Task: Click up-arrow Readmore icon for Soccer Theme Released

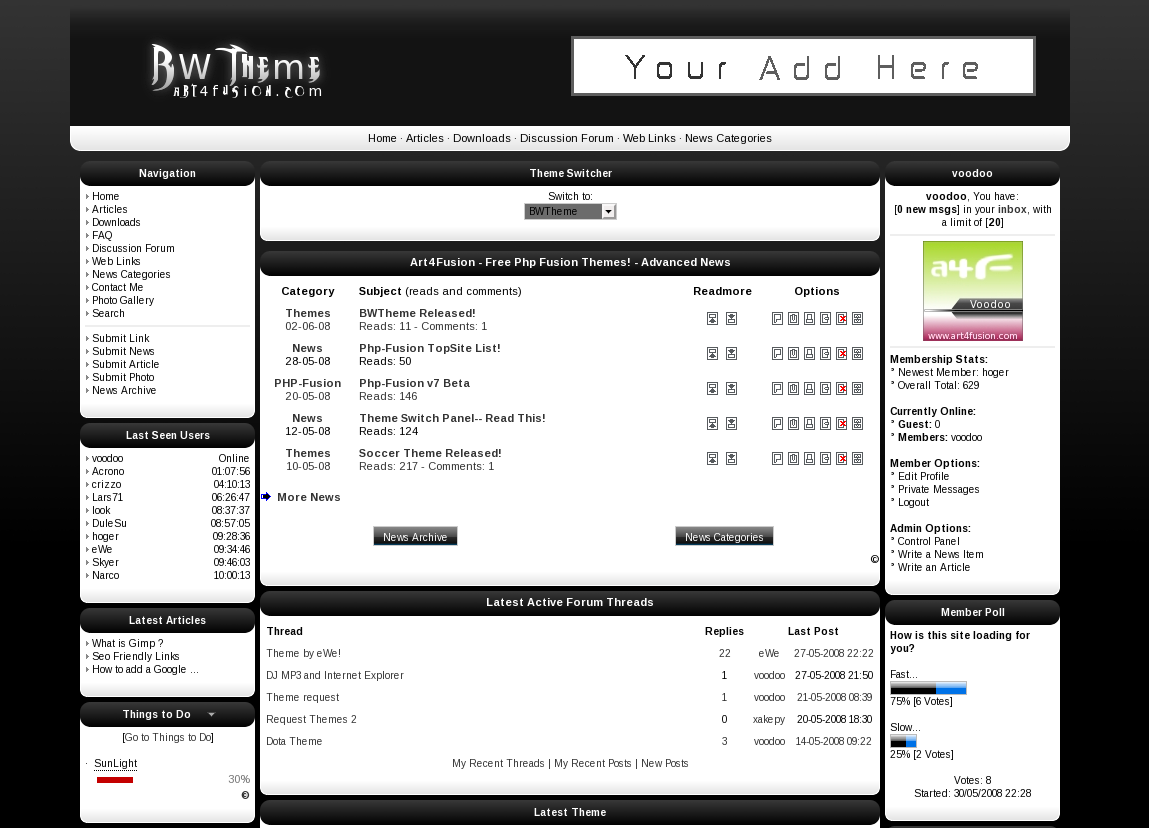Action: pos(712,459)
